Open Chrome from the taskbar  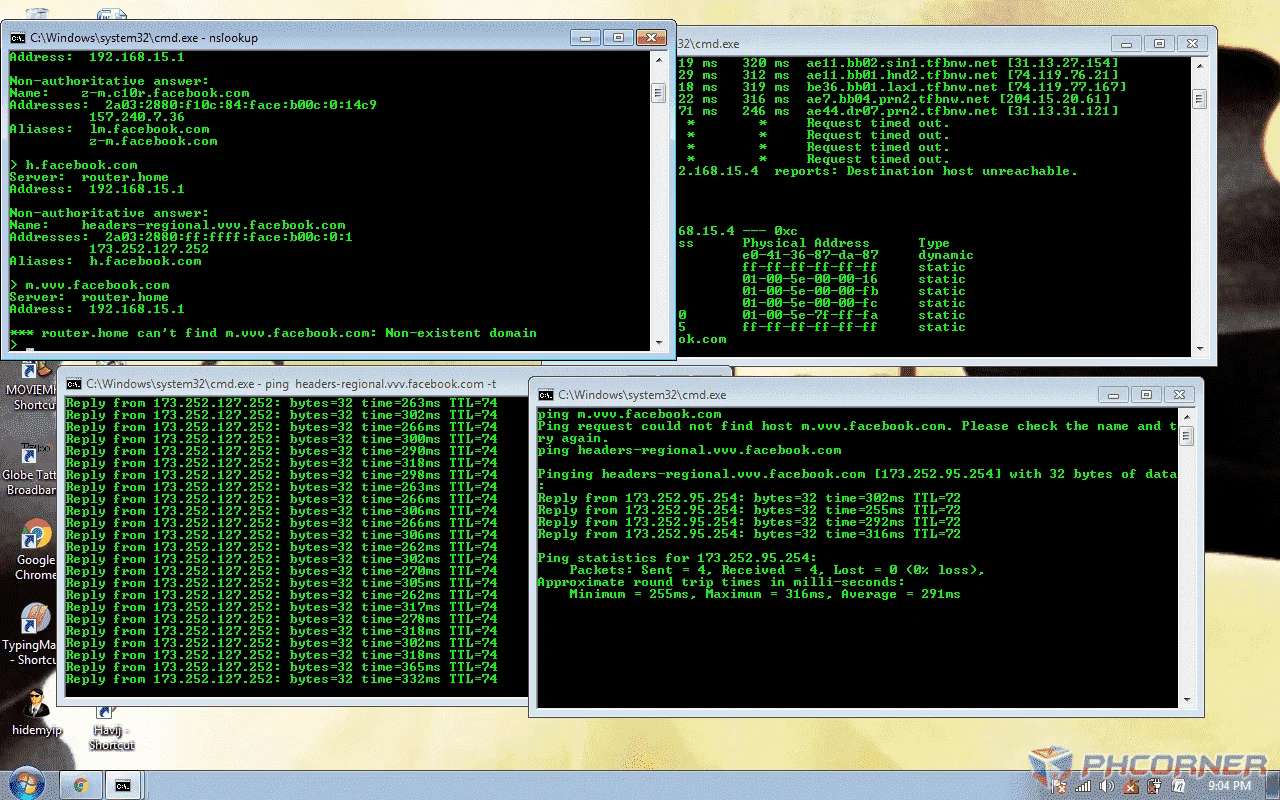tap(81, 785)
